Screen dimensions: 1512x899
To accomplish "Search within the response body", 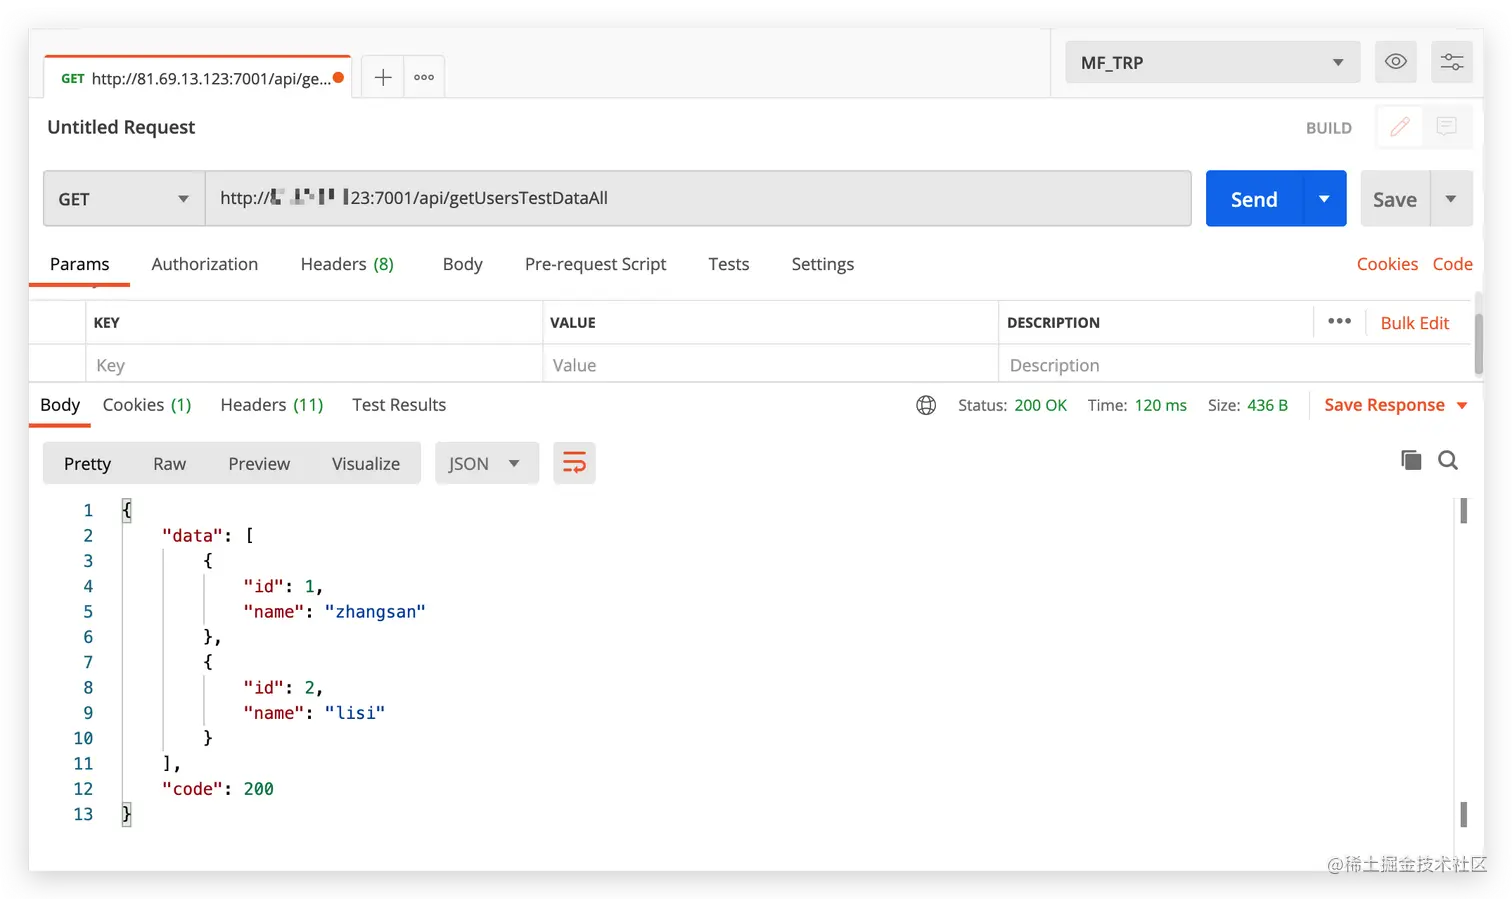I will (1448, 460).
